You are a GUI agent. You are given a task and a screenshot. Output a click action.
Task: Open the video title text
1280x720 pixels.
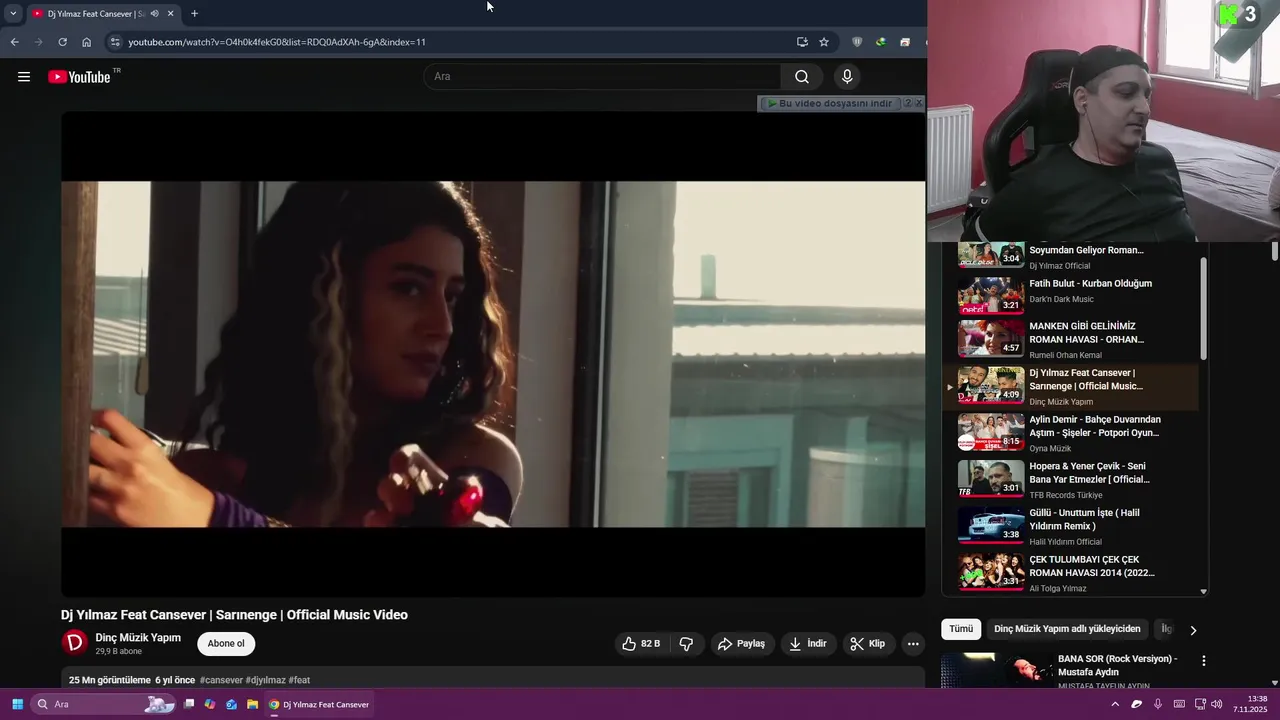234,615
